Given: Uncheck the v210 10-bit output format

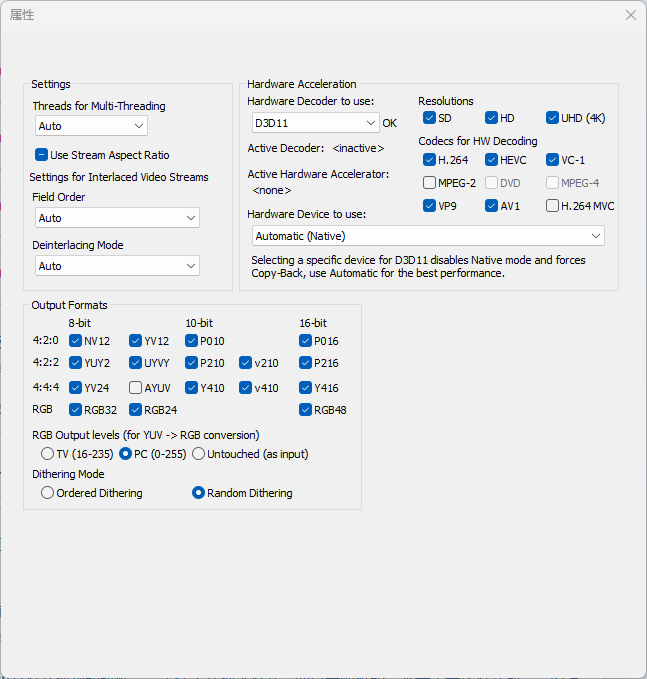Looking at the screenshot, I should click(246, 363).
